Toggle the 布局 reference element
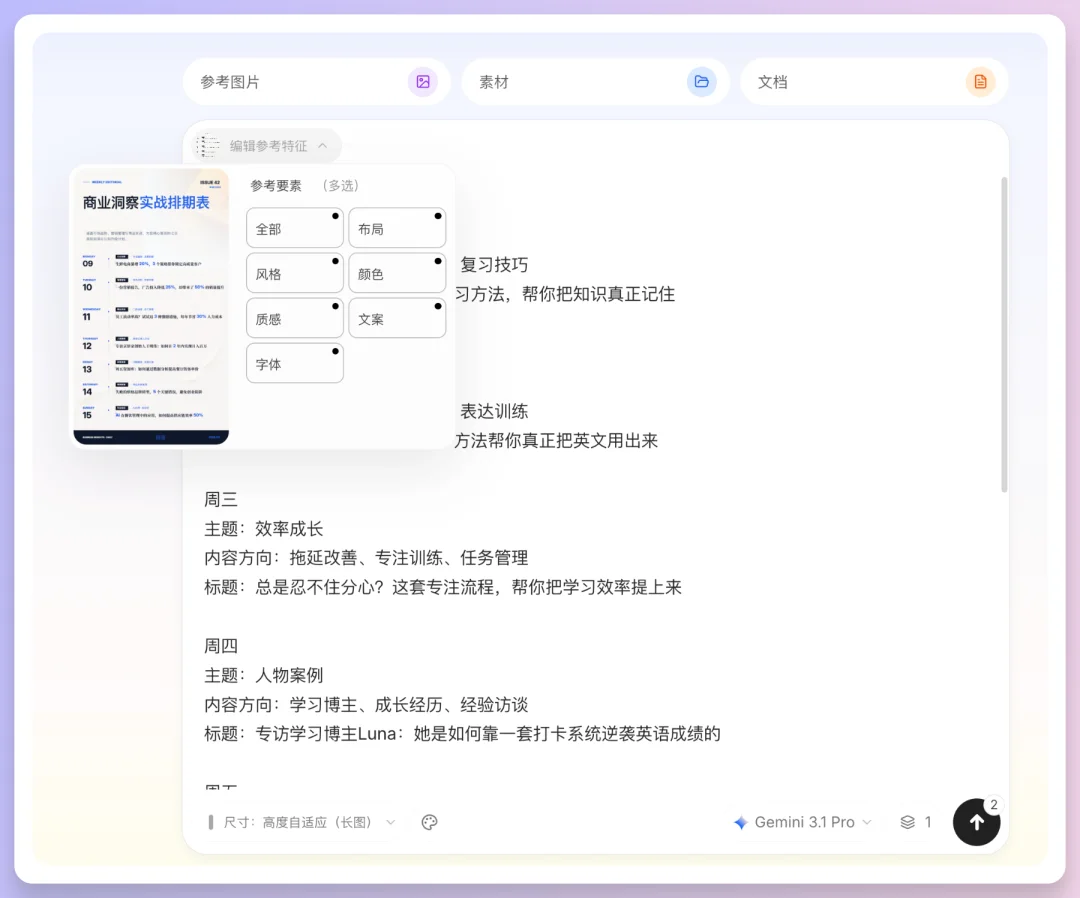 [397, 227]
